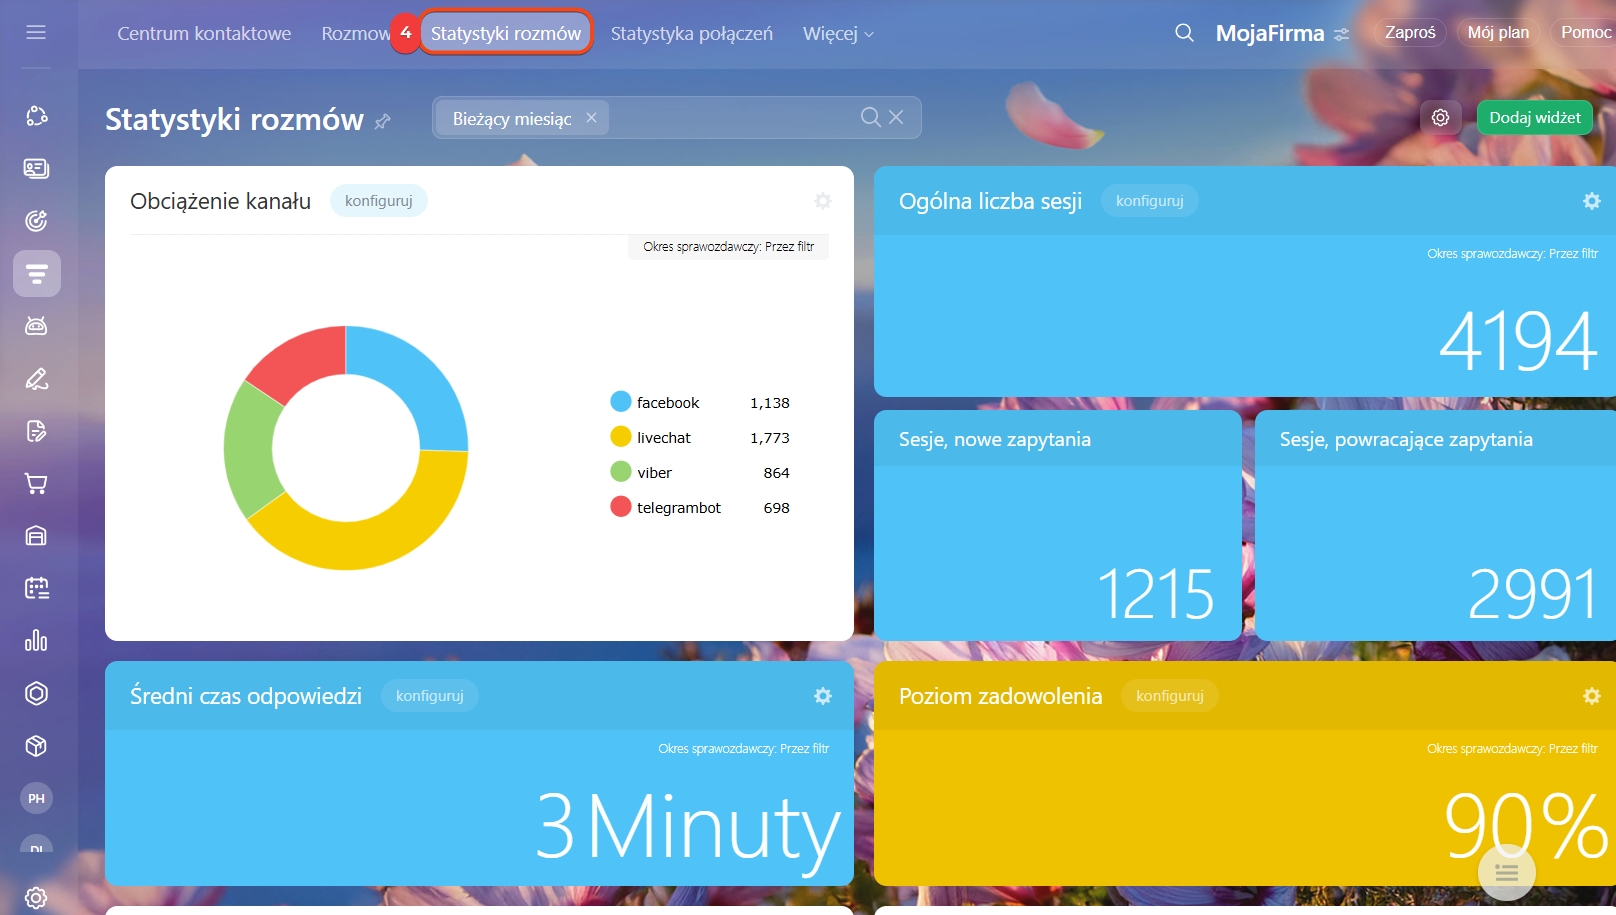Viewport: 1616px width, 915px height.
Task: Click the viber value 864
Action: pyautogui.click(x=777, y=473)
